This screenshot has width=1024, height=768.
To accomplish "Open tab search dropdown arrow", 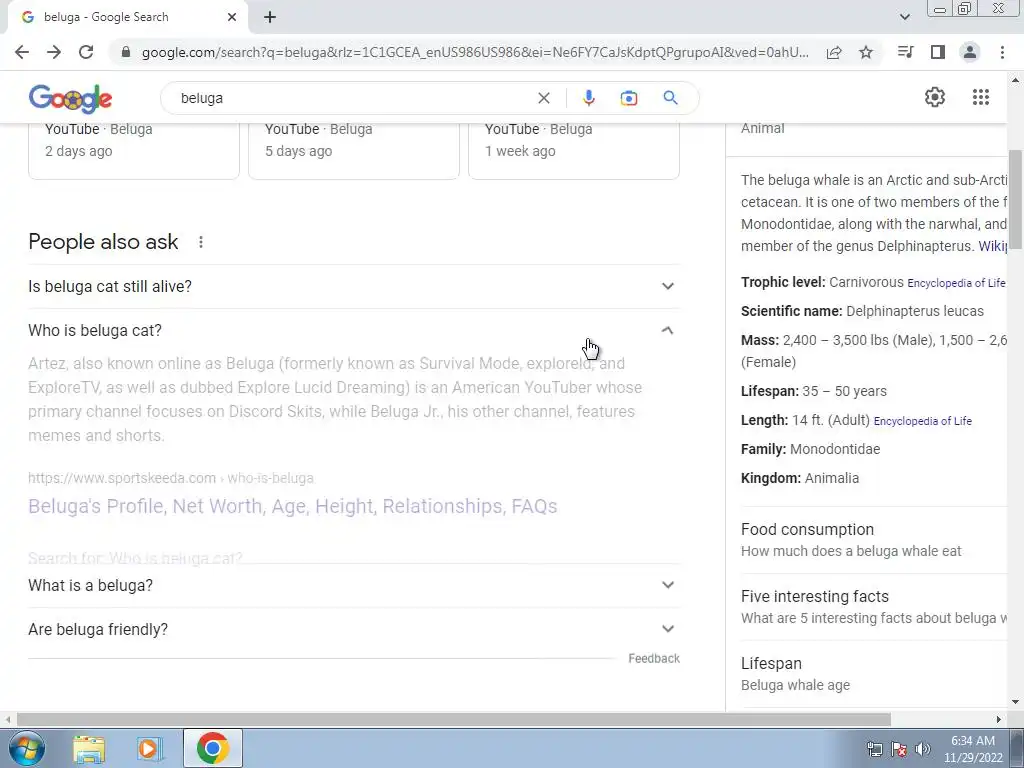I will [x=904, y=17].
